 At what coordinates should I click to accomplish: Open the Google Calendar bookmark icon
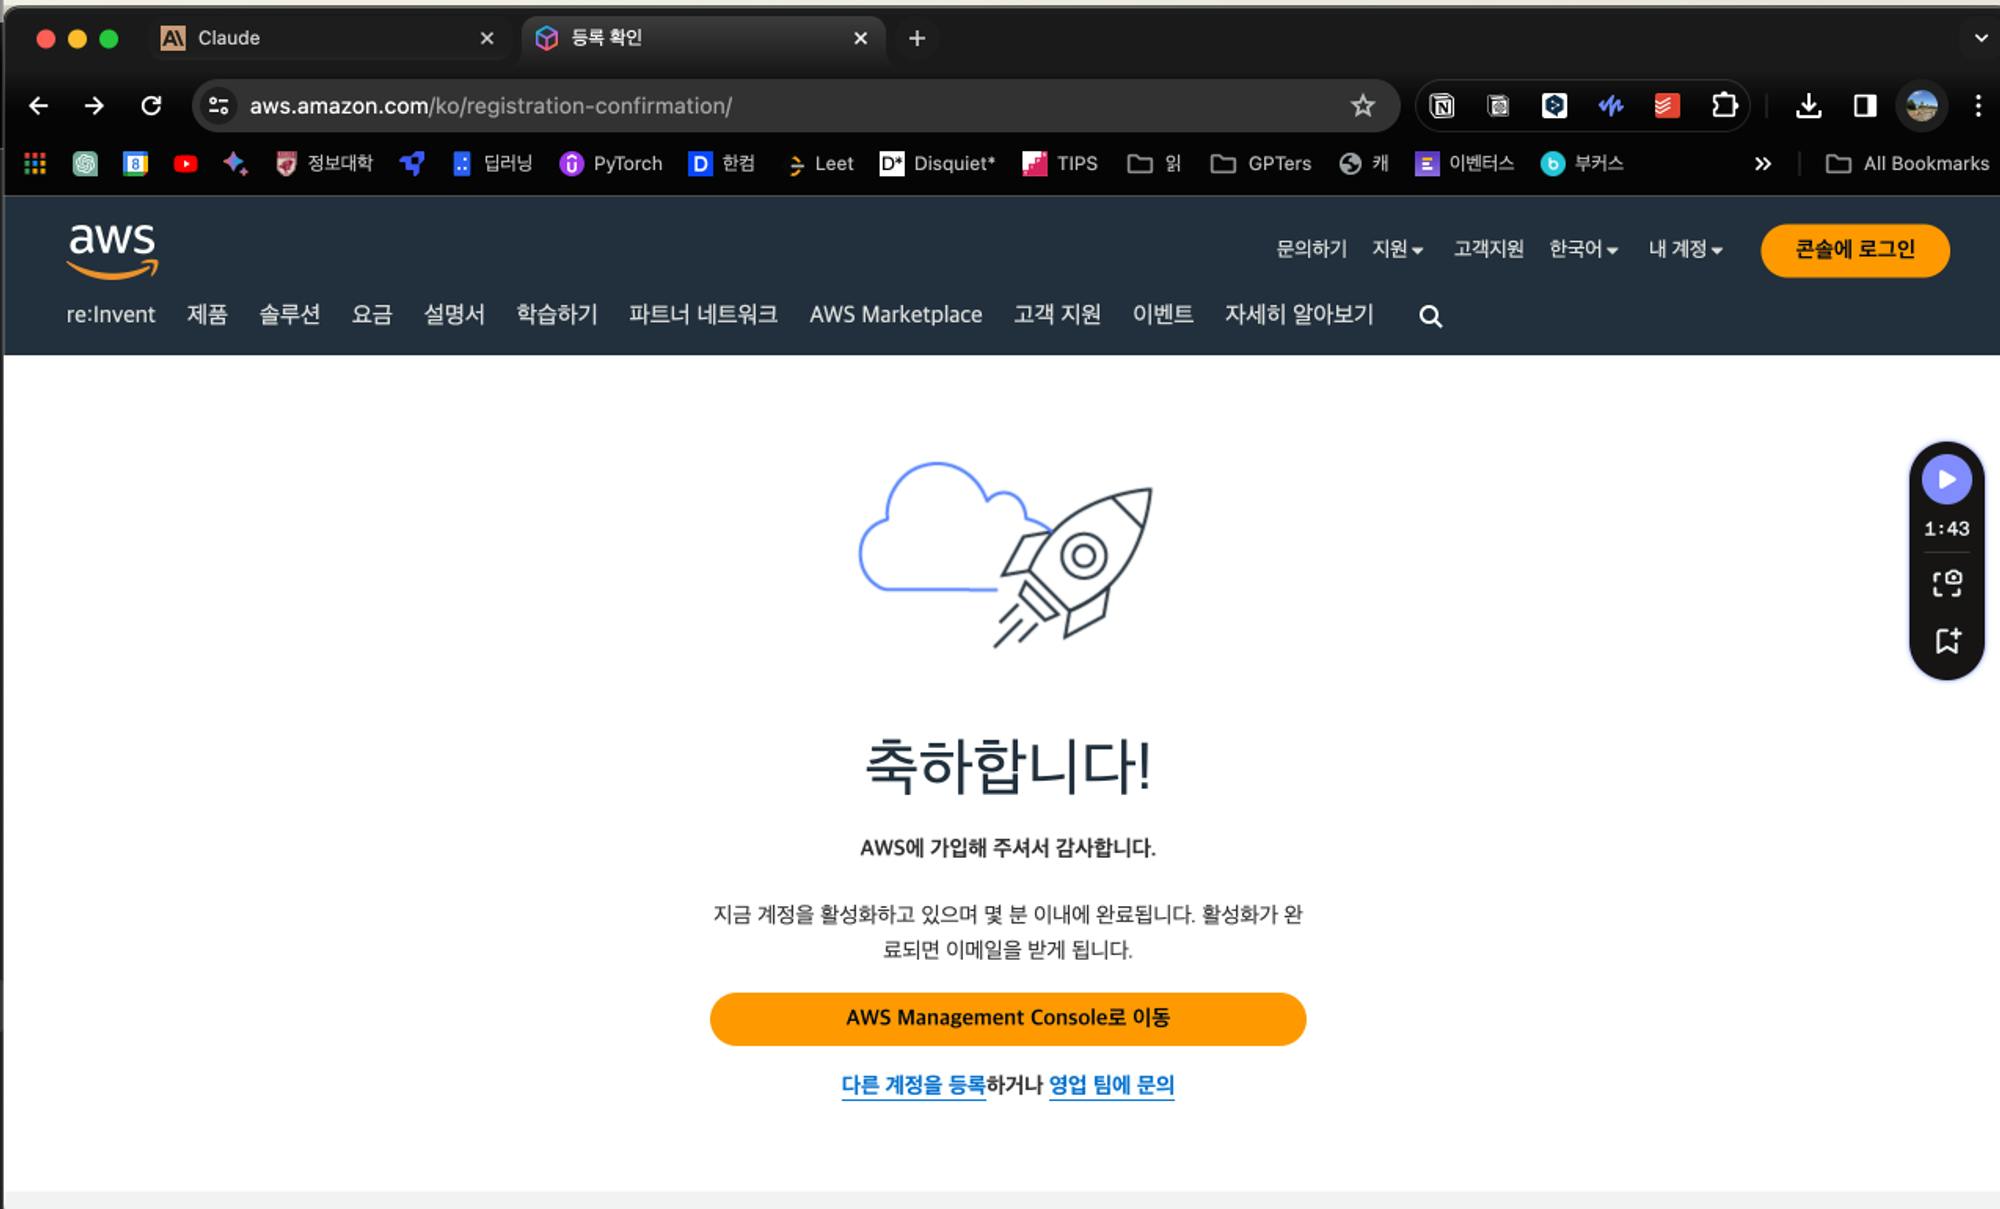135,163
